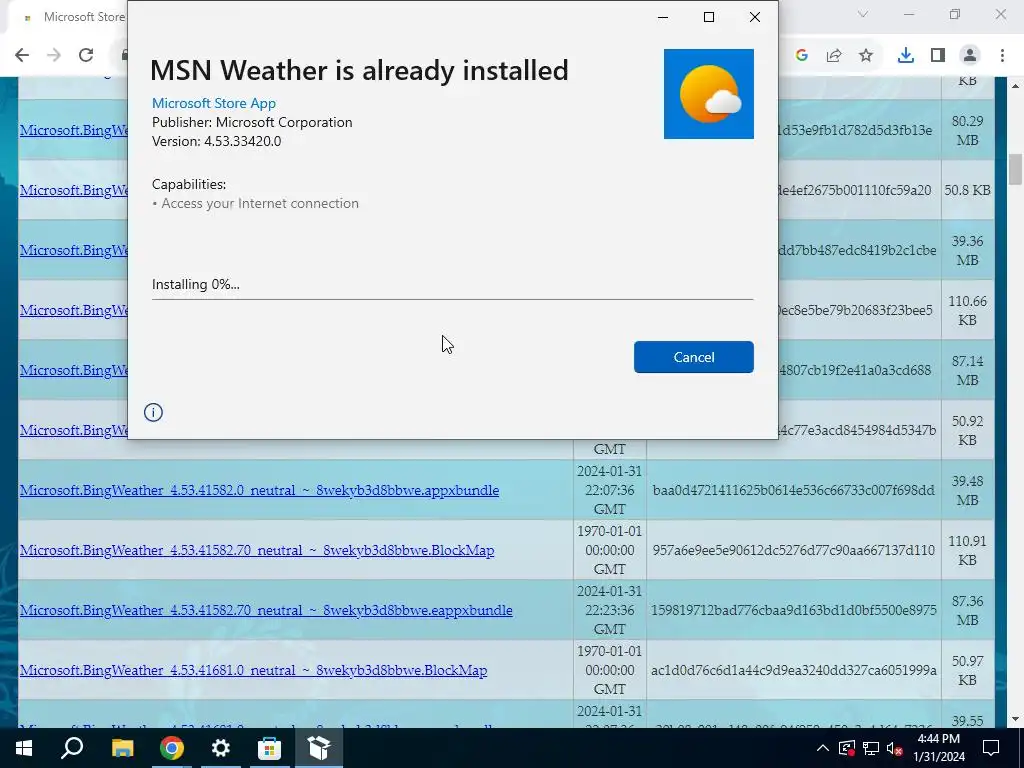This screenshot has width=1024, height=768.
Task: Open the network tray icon
Action: click(x=871, y=748)
